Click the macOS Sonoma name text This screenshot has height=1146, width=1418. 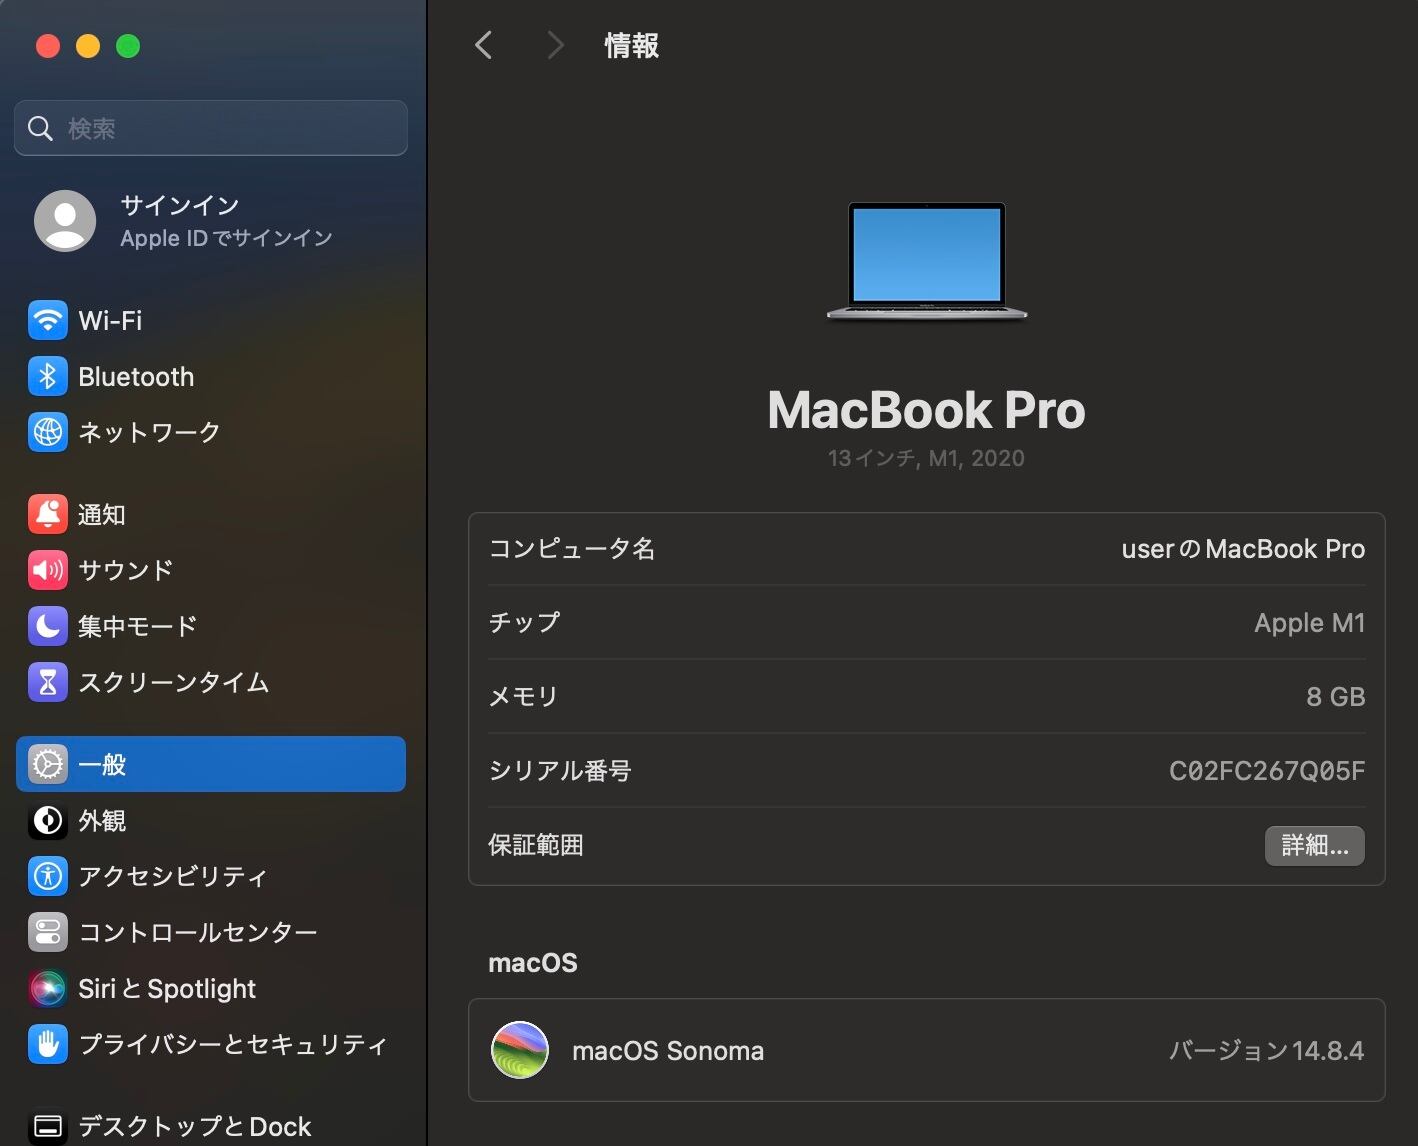point(668,1051)
